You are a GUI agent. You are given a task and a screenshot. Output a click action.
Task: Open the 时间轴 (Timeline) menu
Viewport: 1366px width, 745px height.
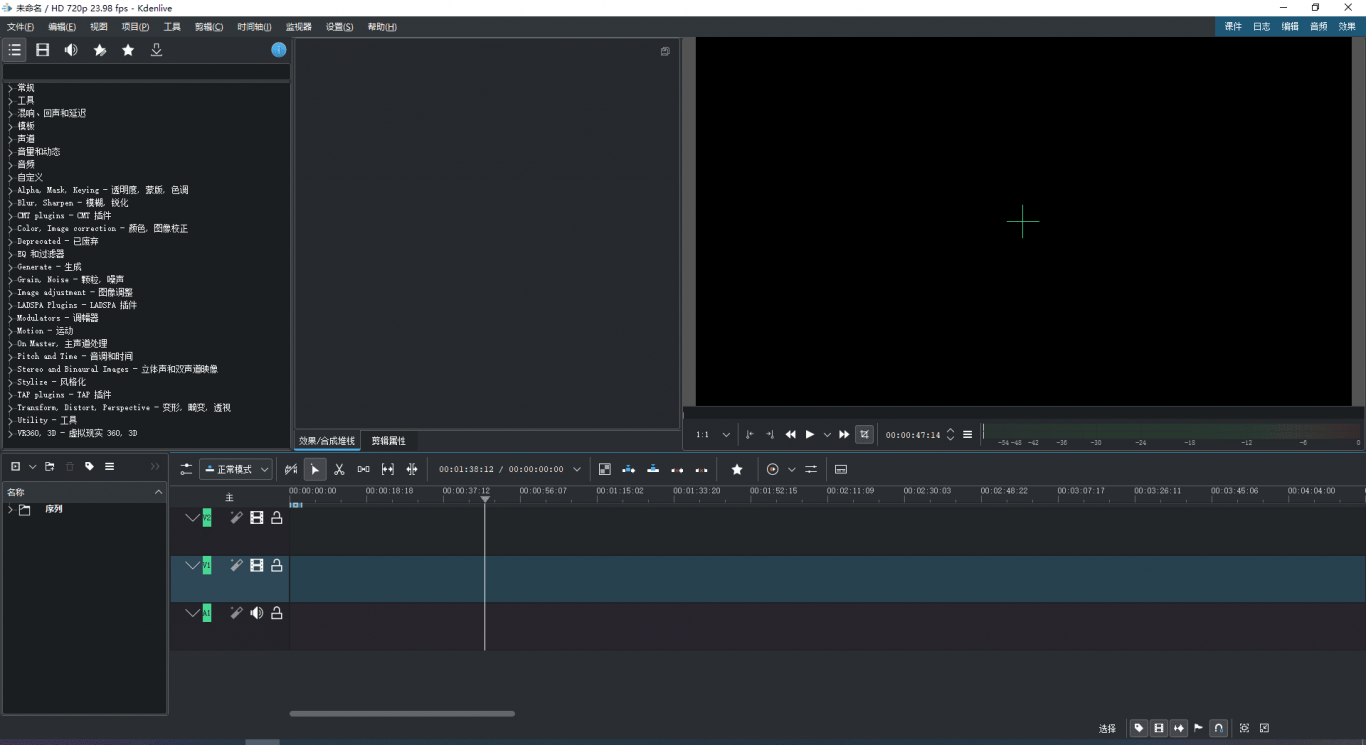point(254,27)
